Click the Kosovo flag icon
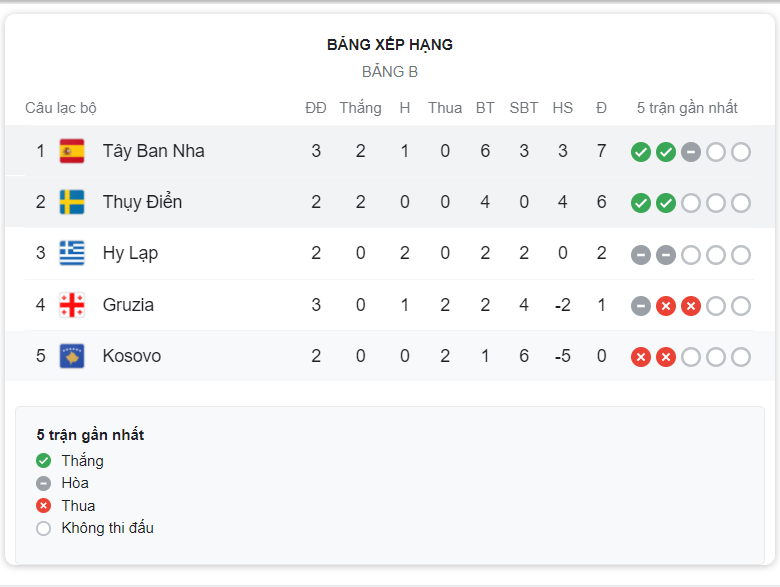The image size is (780, 587). coord(72,356)
